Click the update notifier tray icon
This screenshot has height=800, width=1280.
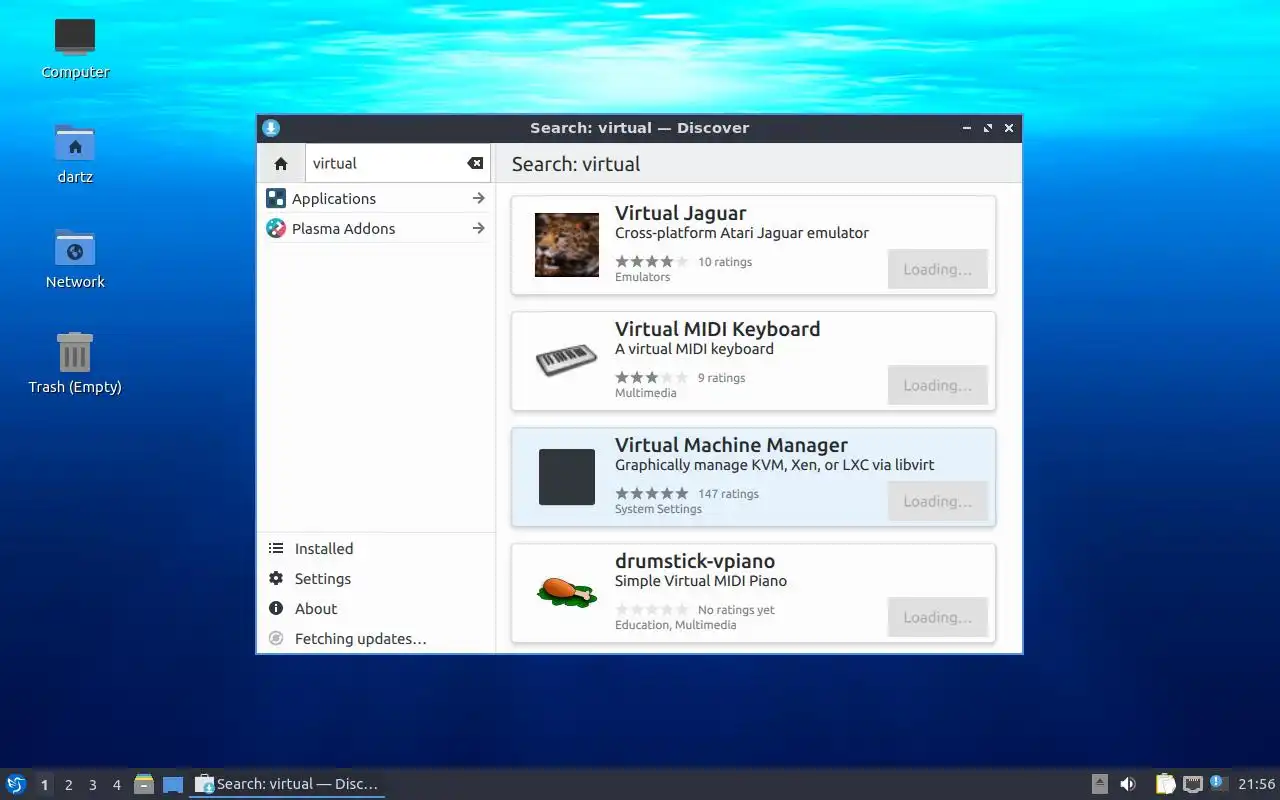point(1217,783)
